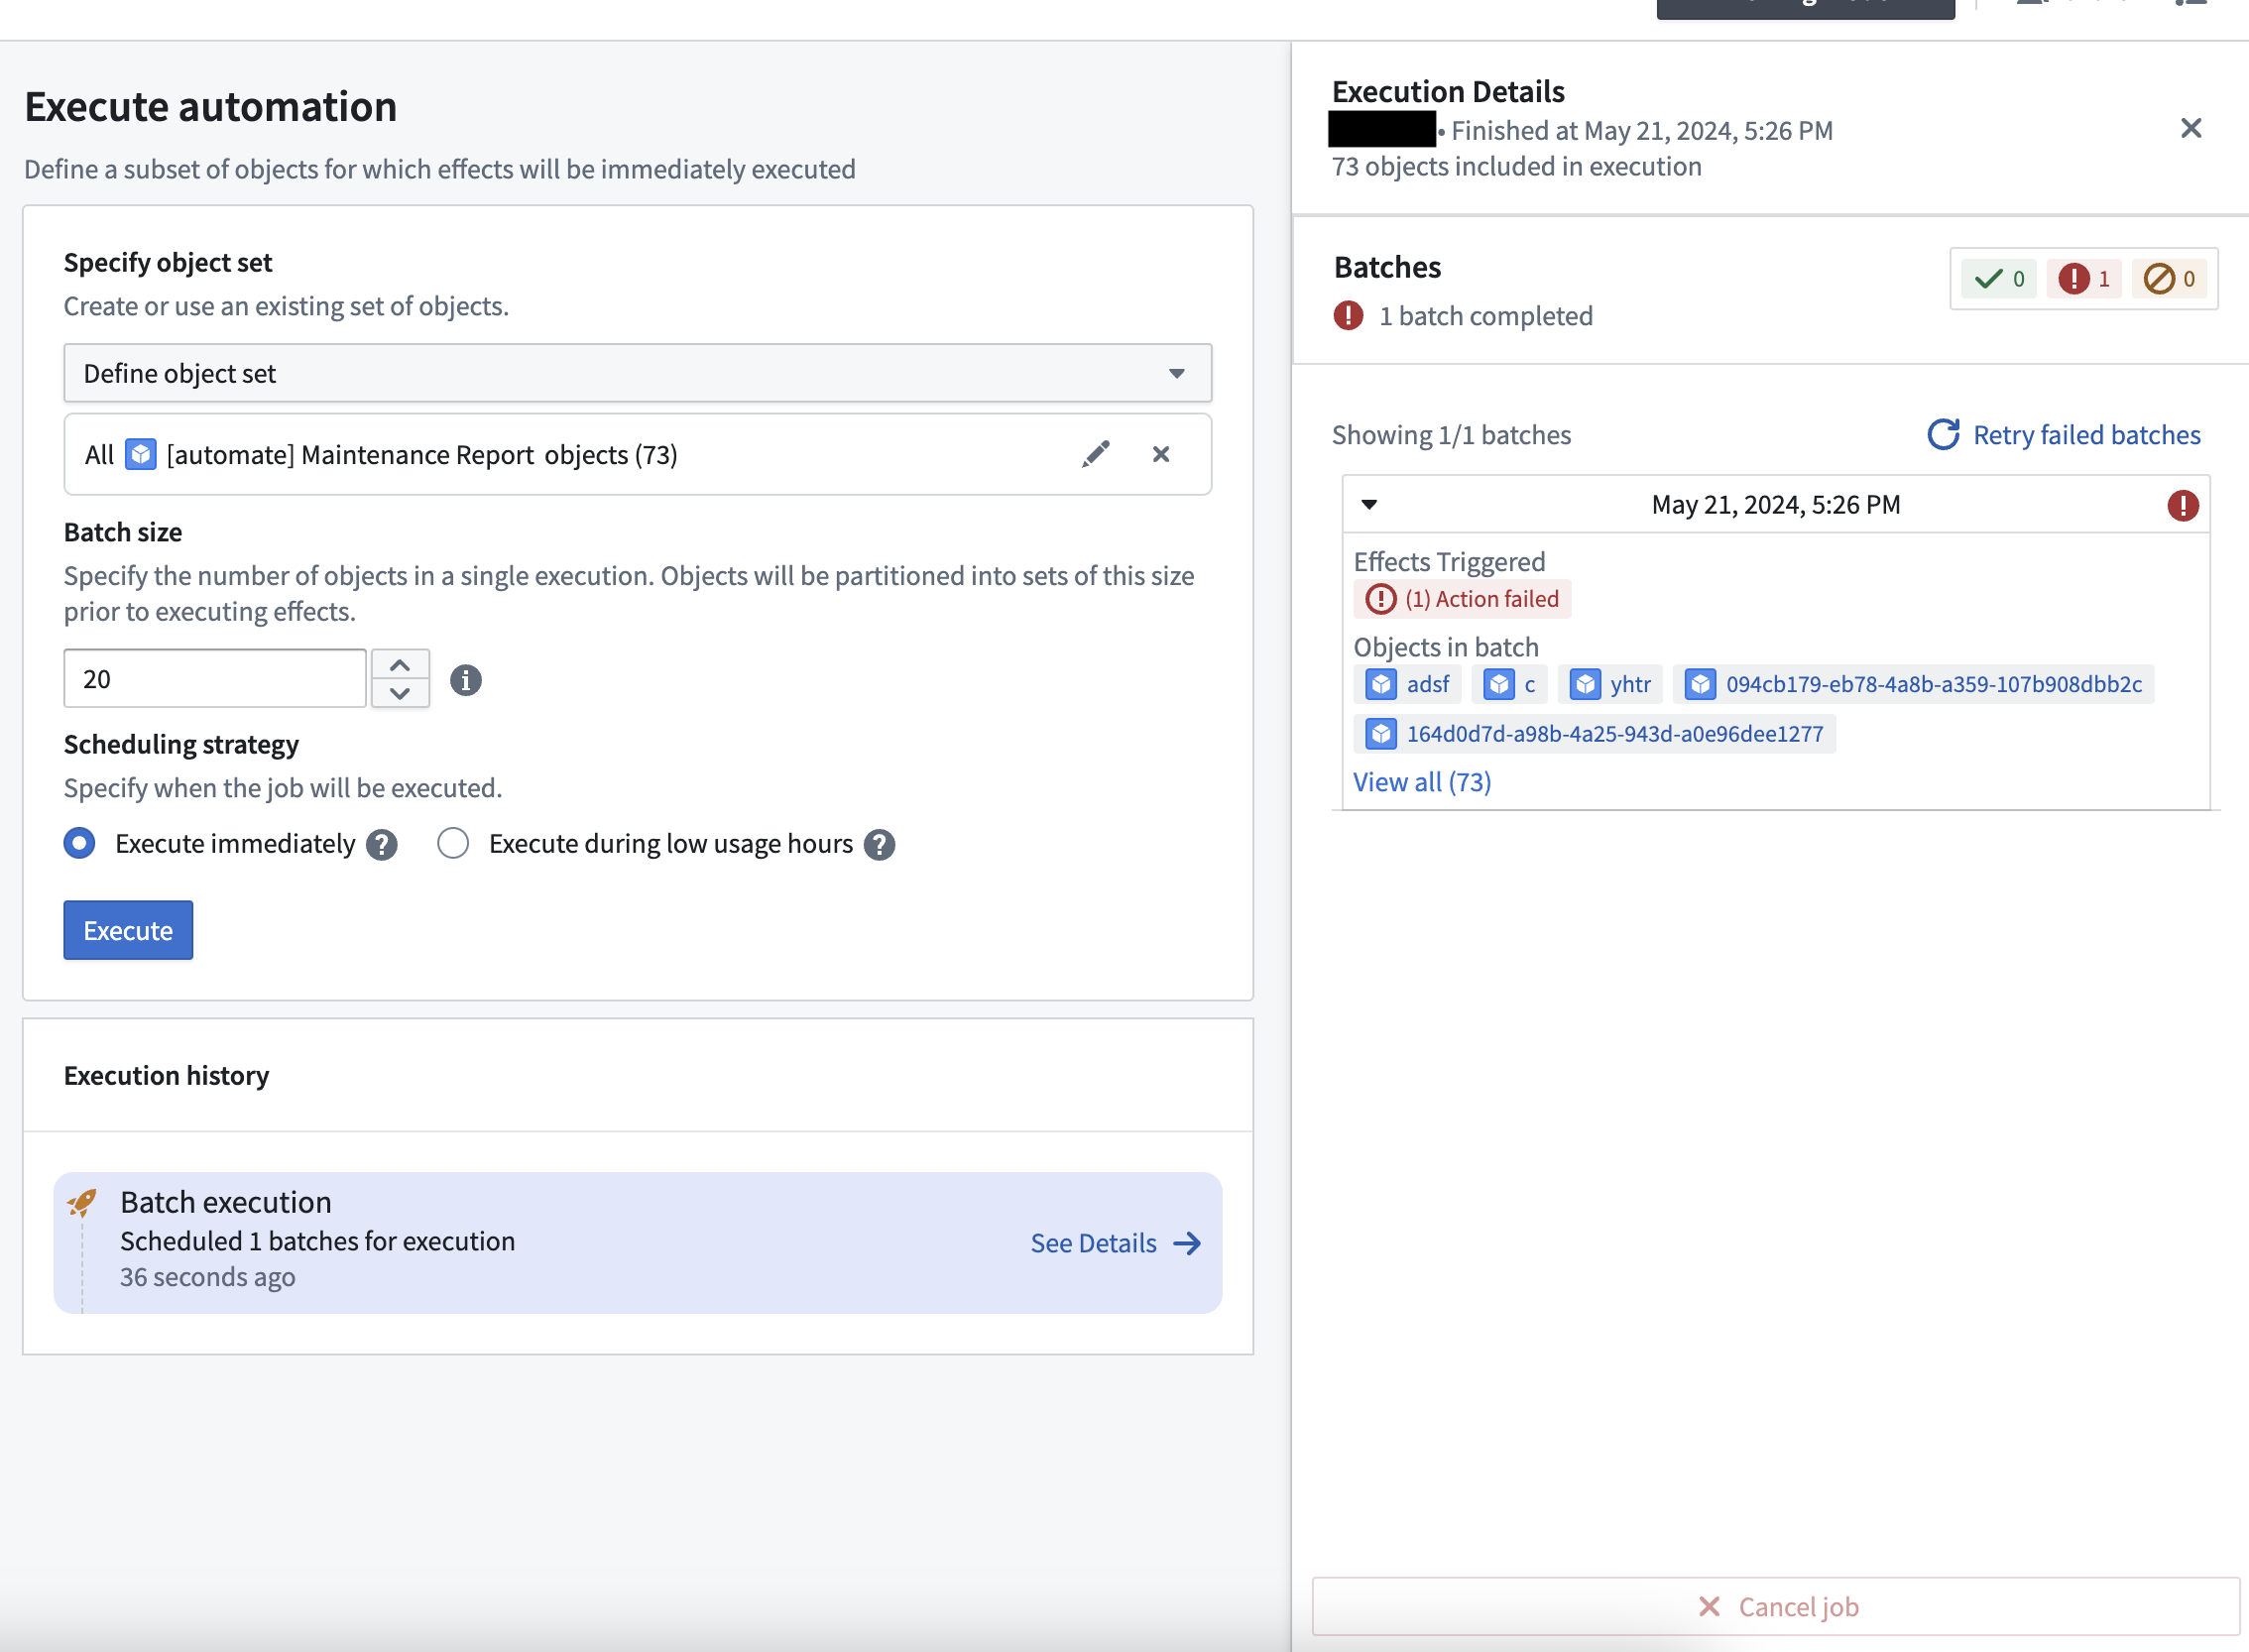
Task: Select Execute immediately radio button
Action: click(x=80, y=843)
